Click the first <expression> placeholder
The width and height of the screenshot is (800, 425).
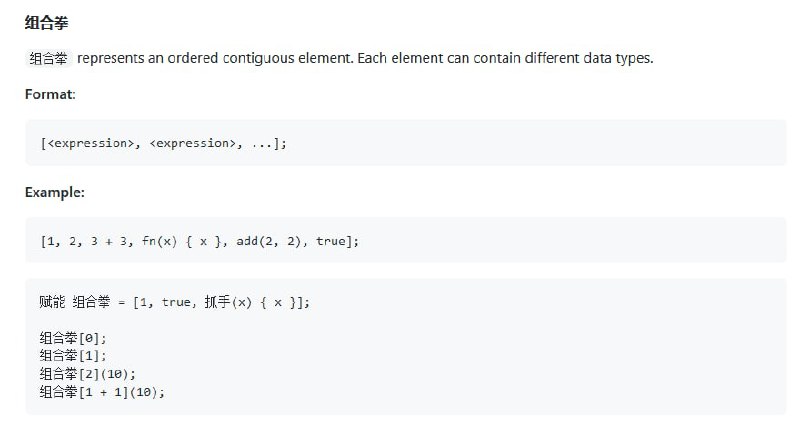(91, 143)
